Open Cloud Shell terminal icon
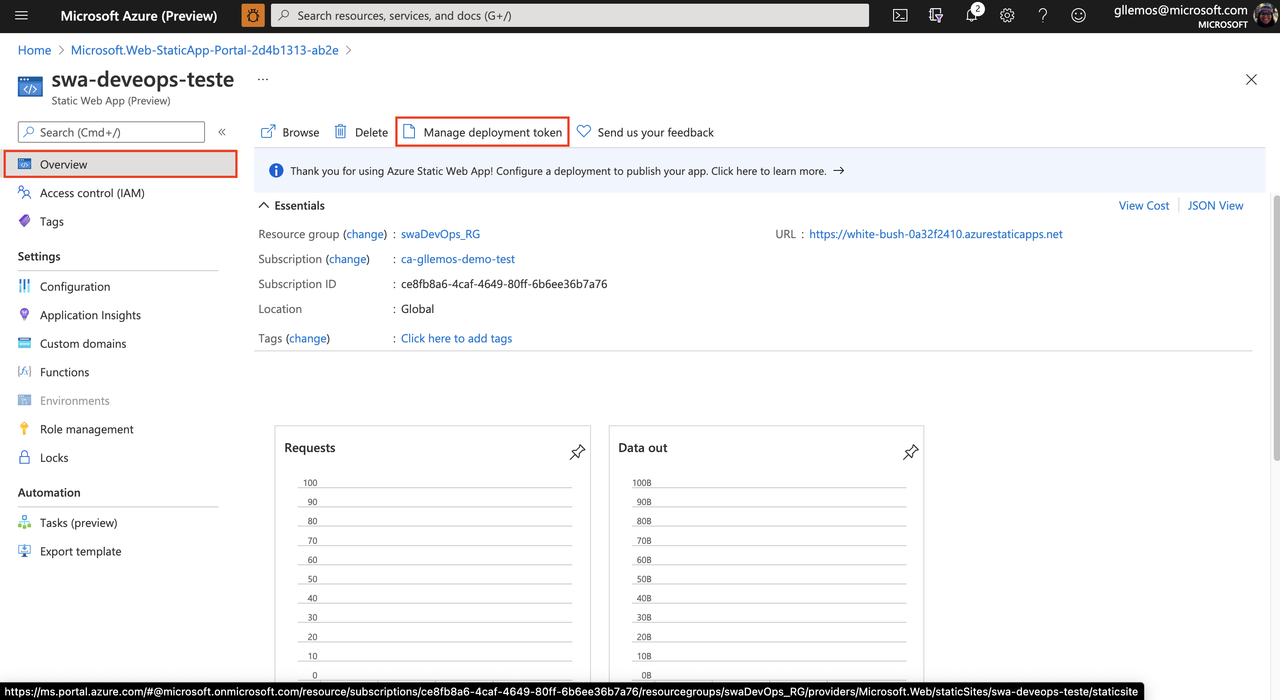The image size is (1280, 700). point(900,16)
